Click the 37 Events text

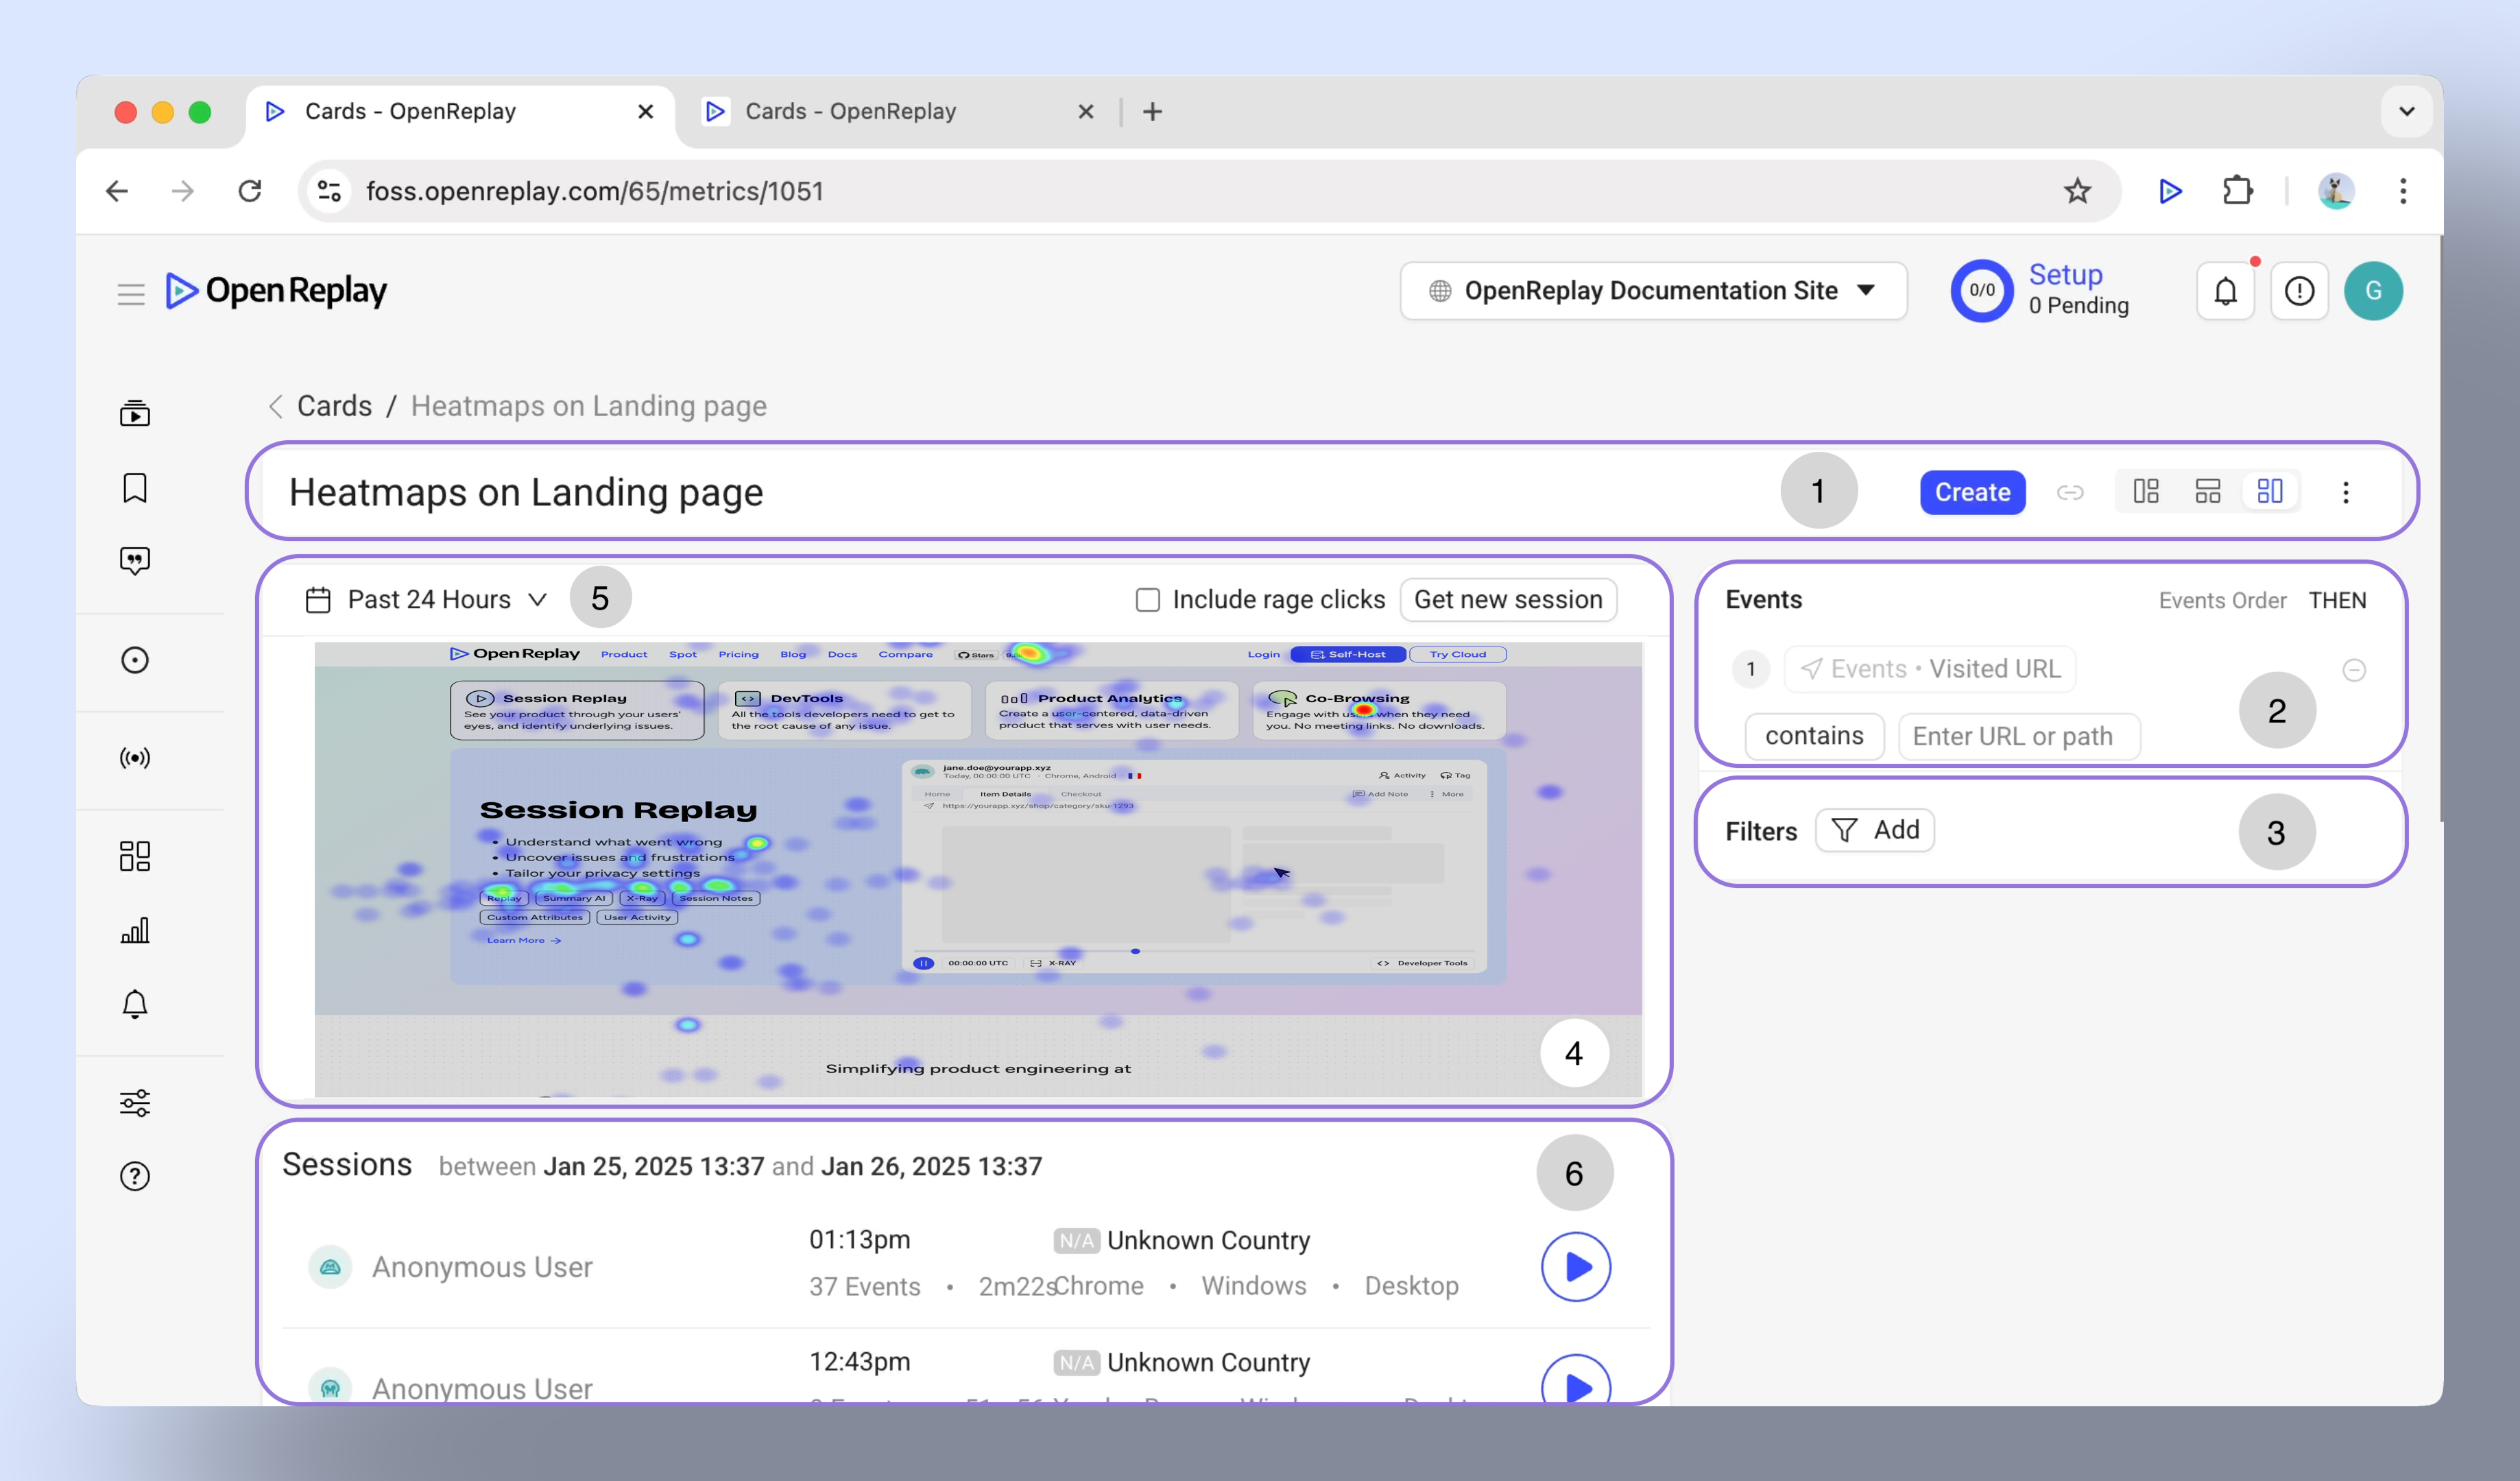864,1286
